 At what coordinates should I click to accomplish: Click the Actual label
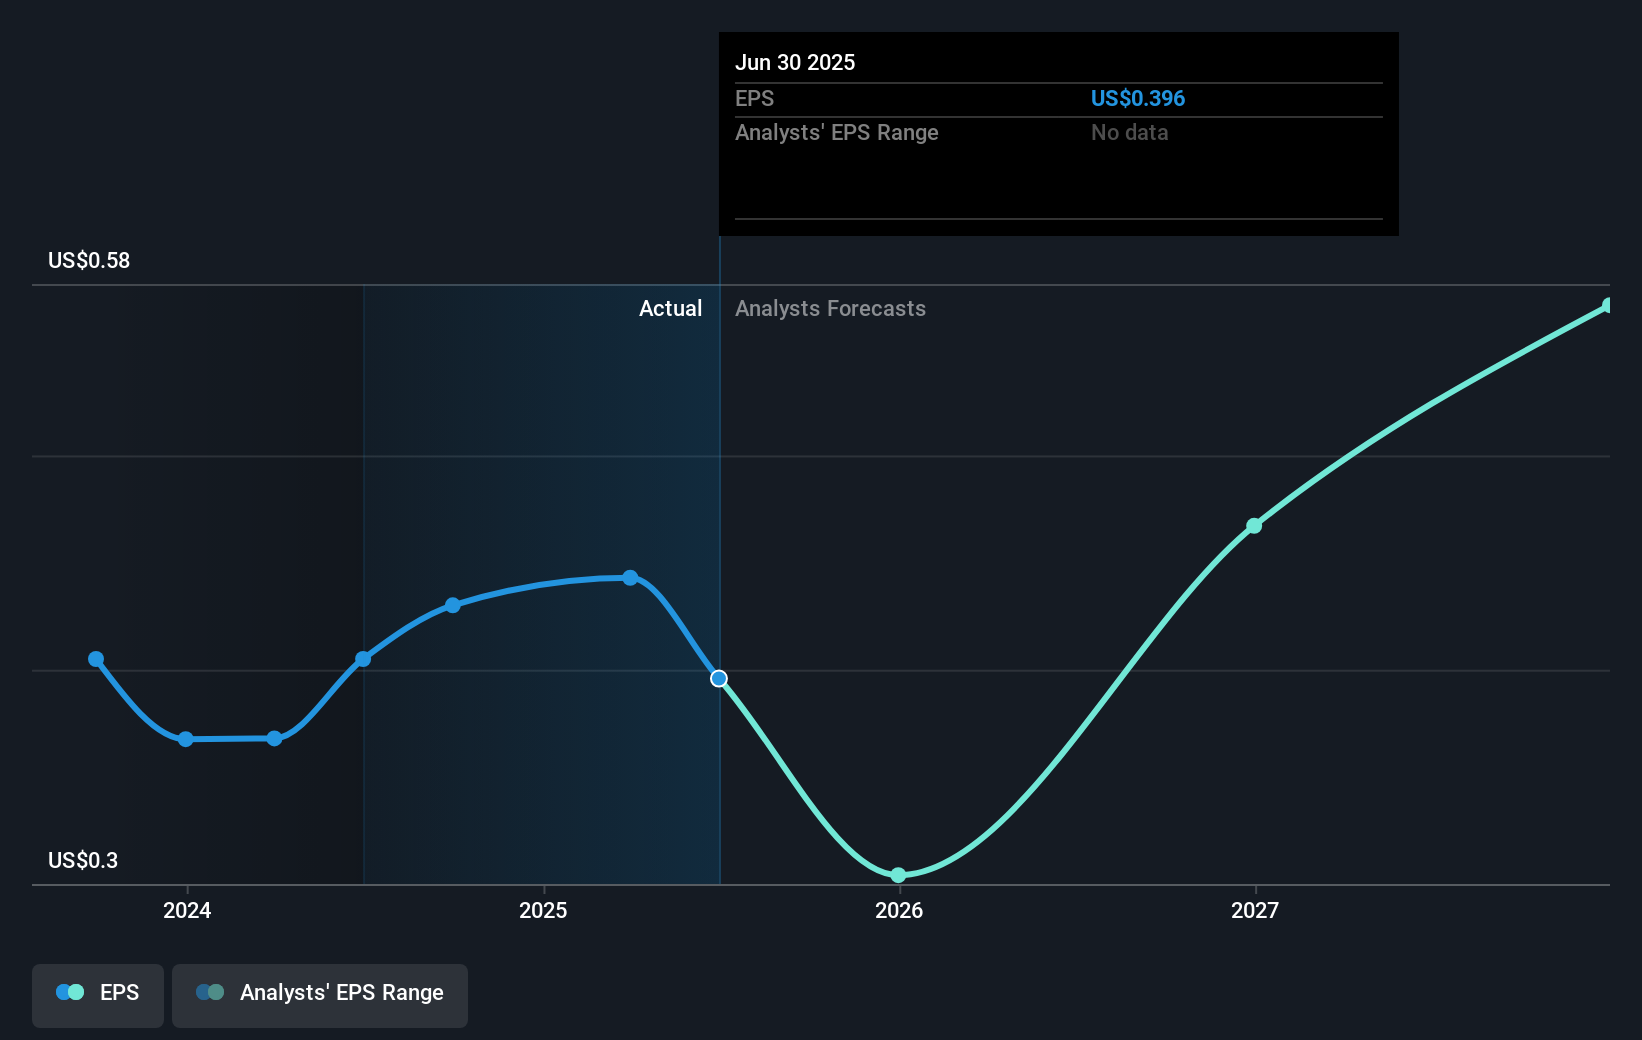pos(670,308)
